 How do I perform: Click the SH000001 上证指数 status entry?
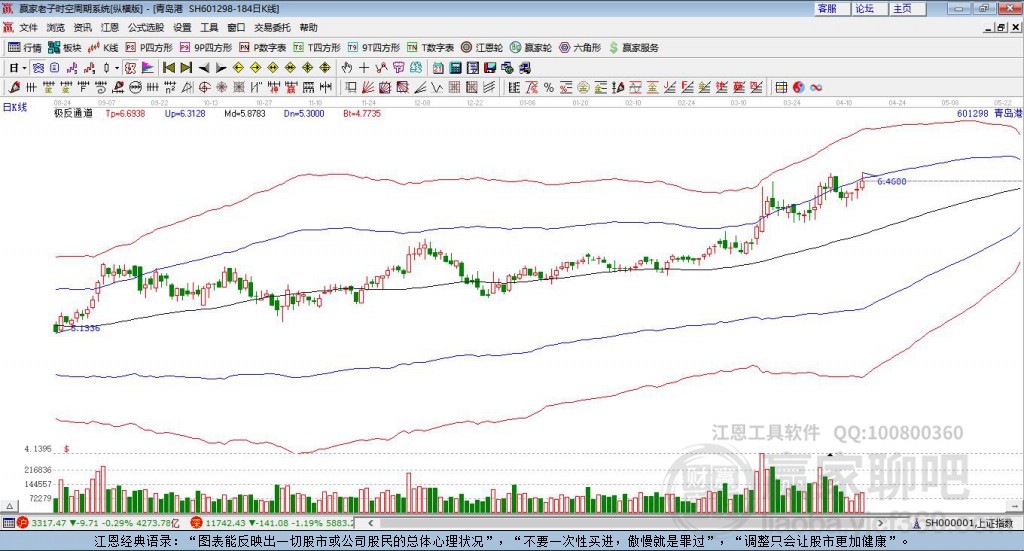969,523
